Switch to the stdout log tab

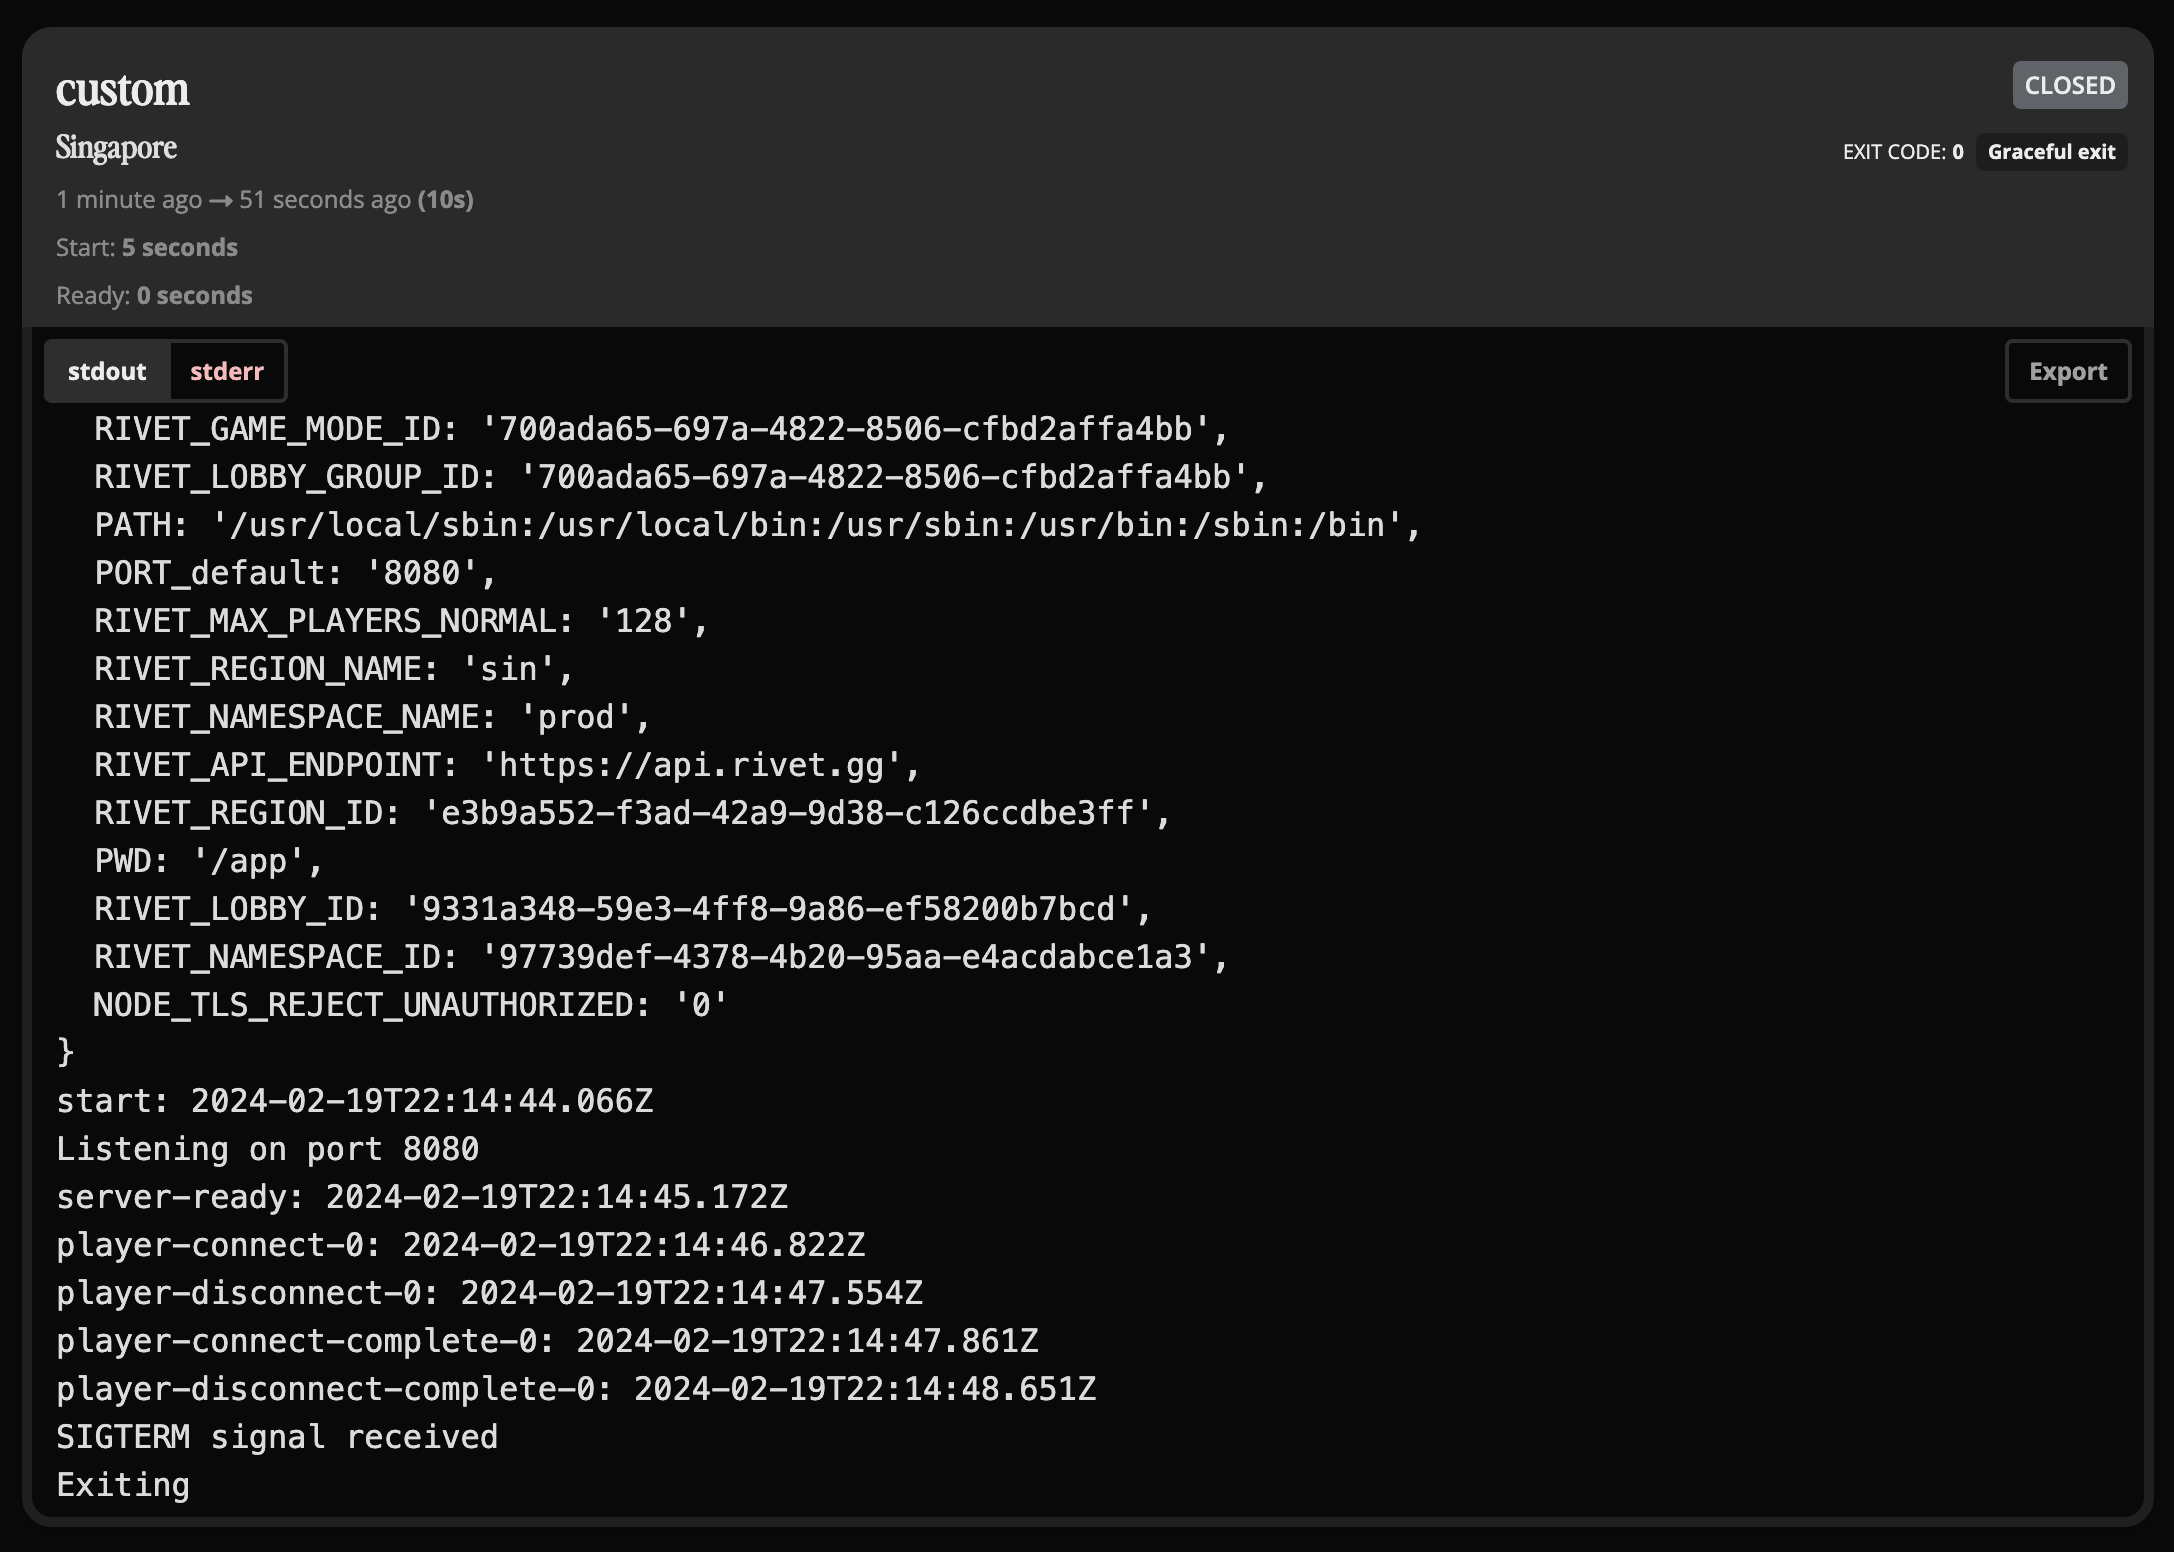tap(107, 371)
